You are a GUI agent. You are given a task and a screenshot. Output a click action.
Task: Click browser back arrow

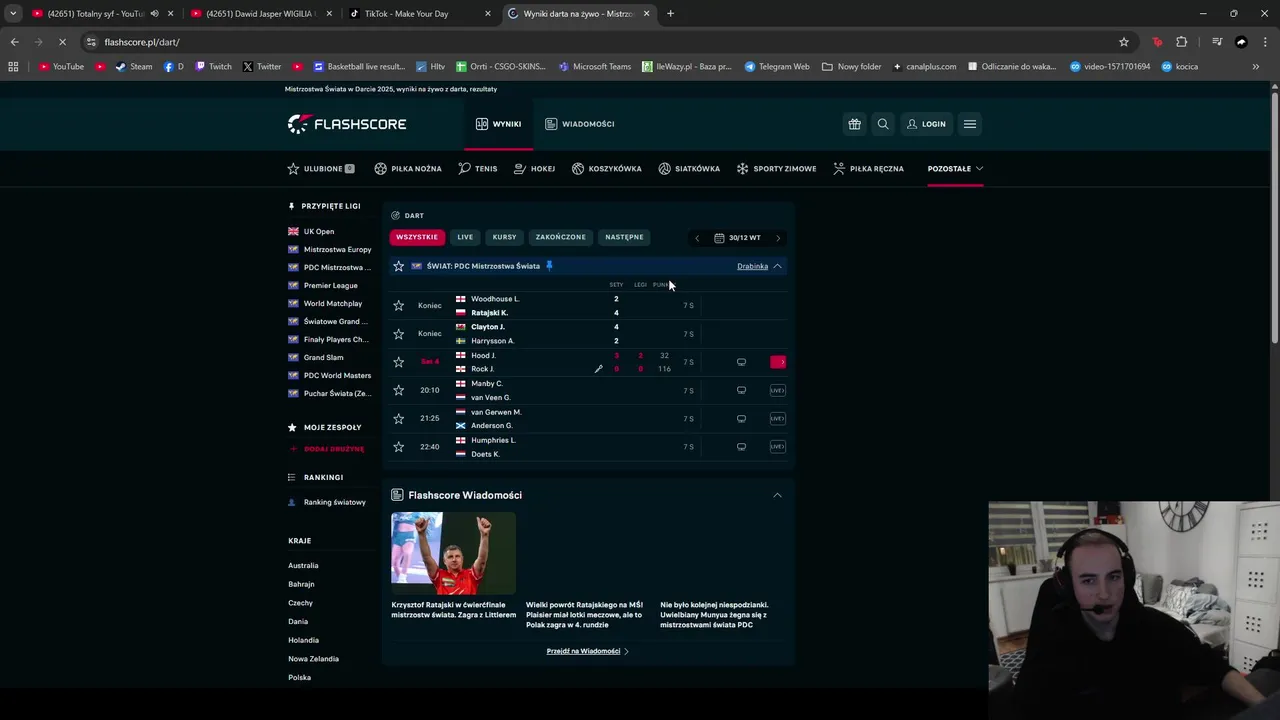click(x=14, y=42)
